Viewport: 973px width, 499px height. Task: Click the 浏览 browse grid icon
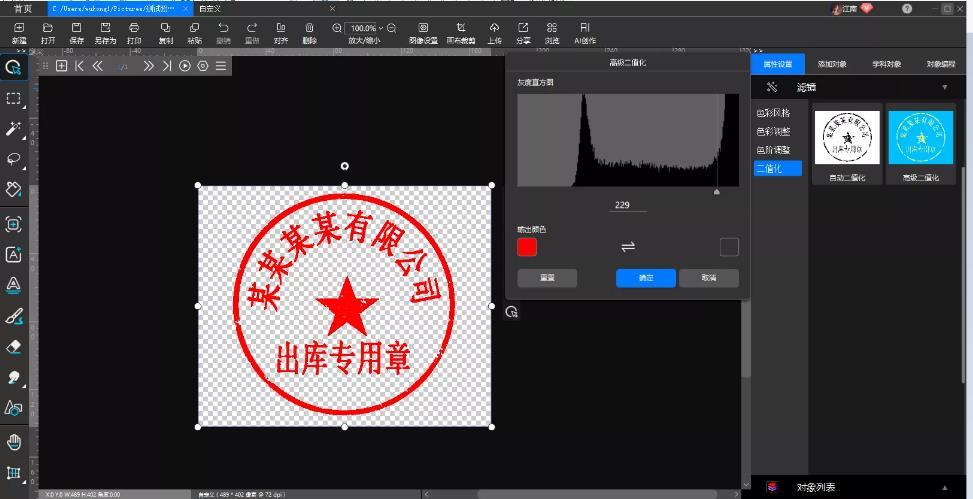click(x=552, y=28)
